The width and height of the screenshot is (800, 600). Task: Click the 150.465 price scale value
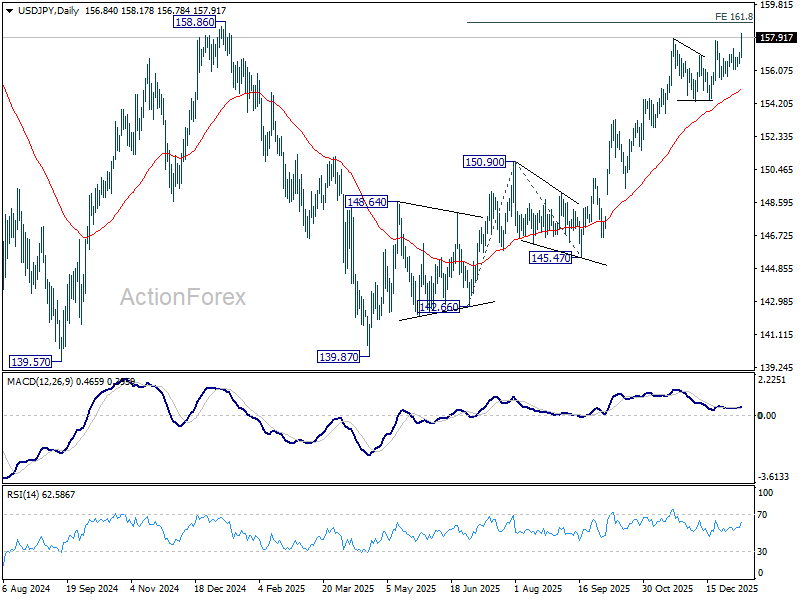(777, 169)
